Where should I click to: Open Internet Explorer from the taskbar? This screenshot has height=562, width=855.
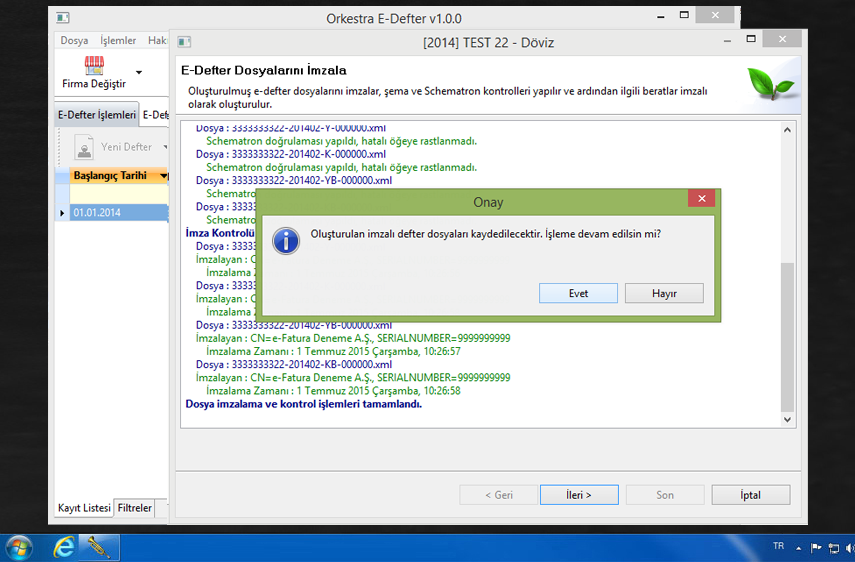pyautogui.click(x=65, y=547)
